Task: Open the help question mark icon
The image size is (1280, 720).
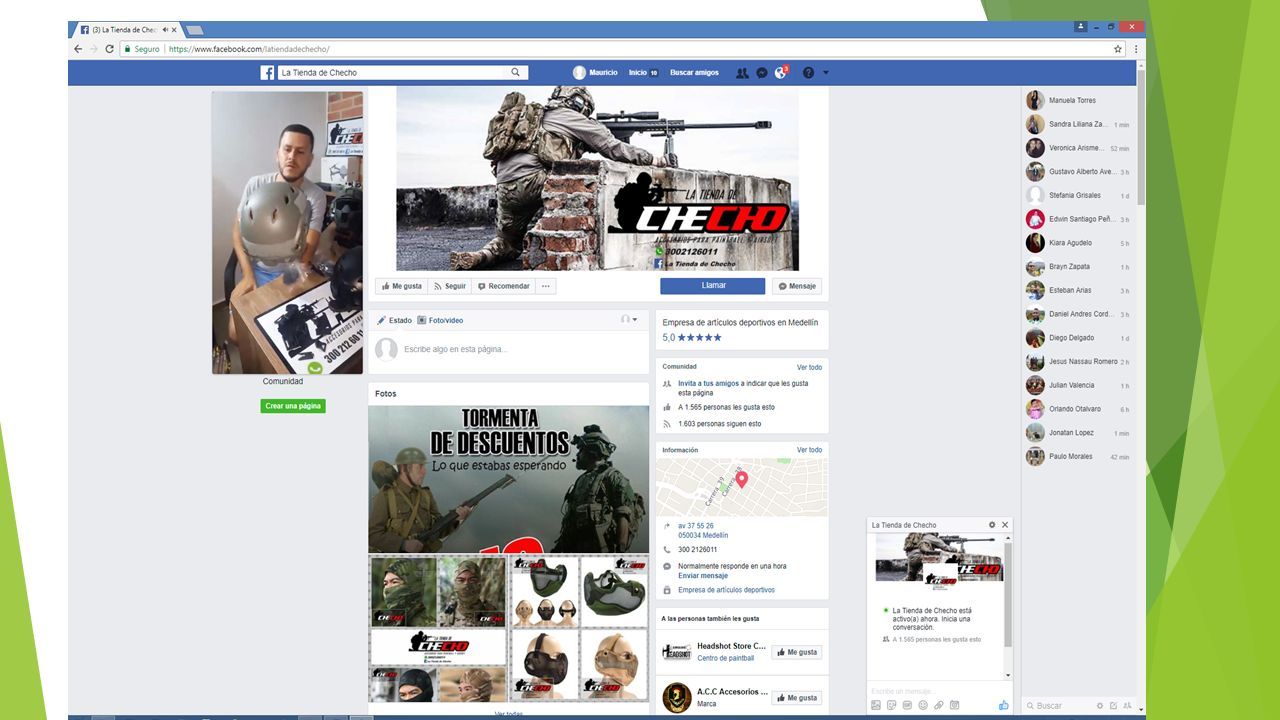Action: point(808,73)
